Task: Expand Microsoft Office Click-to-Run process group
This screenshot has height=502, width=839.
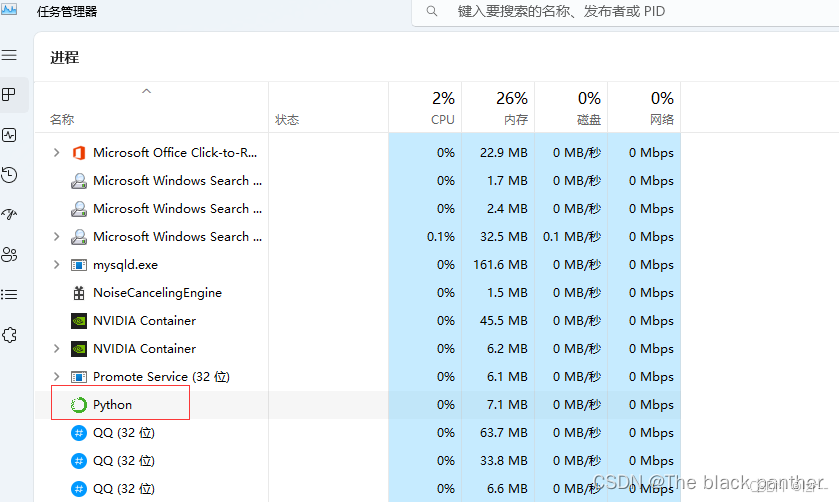Action: (56, 153)
